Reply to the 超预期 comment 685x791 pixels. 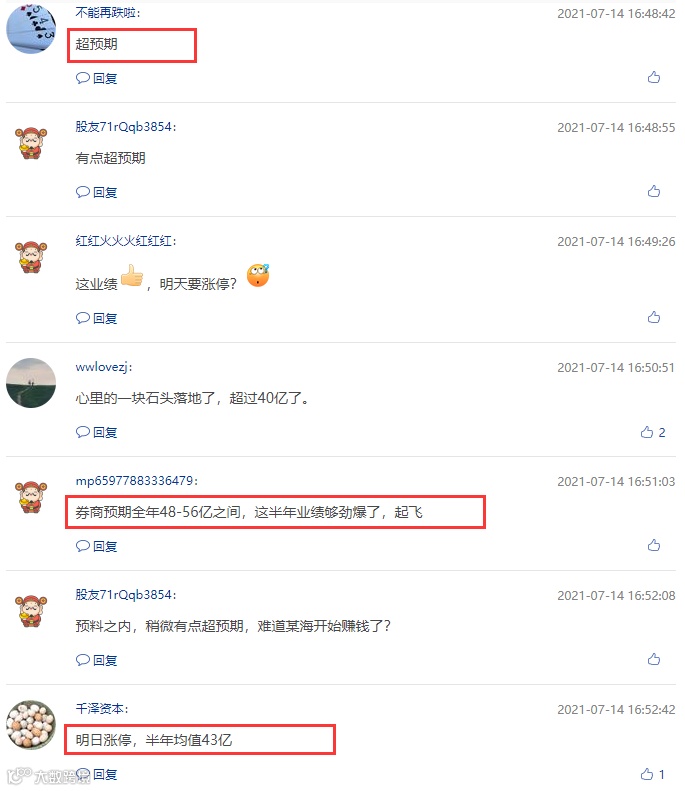[96, 78]
